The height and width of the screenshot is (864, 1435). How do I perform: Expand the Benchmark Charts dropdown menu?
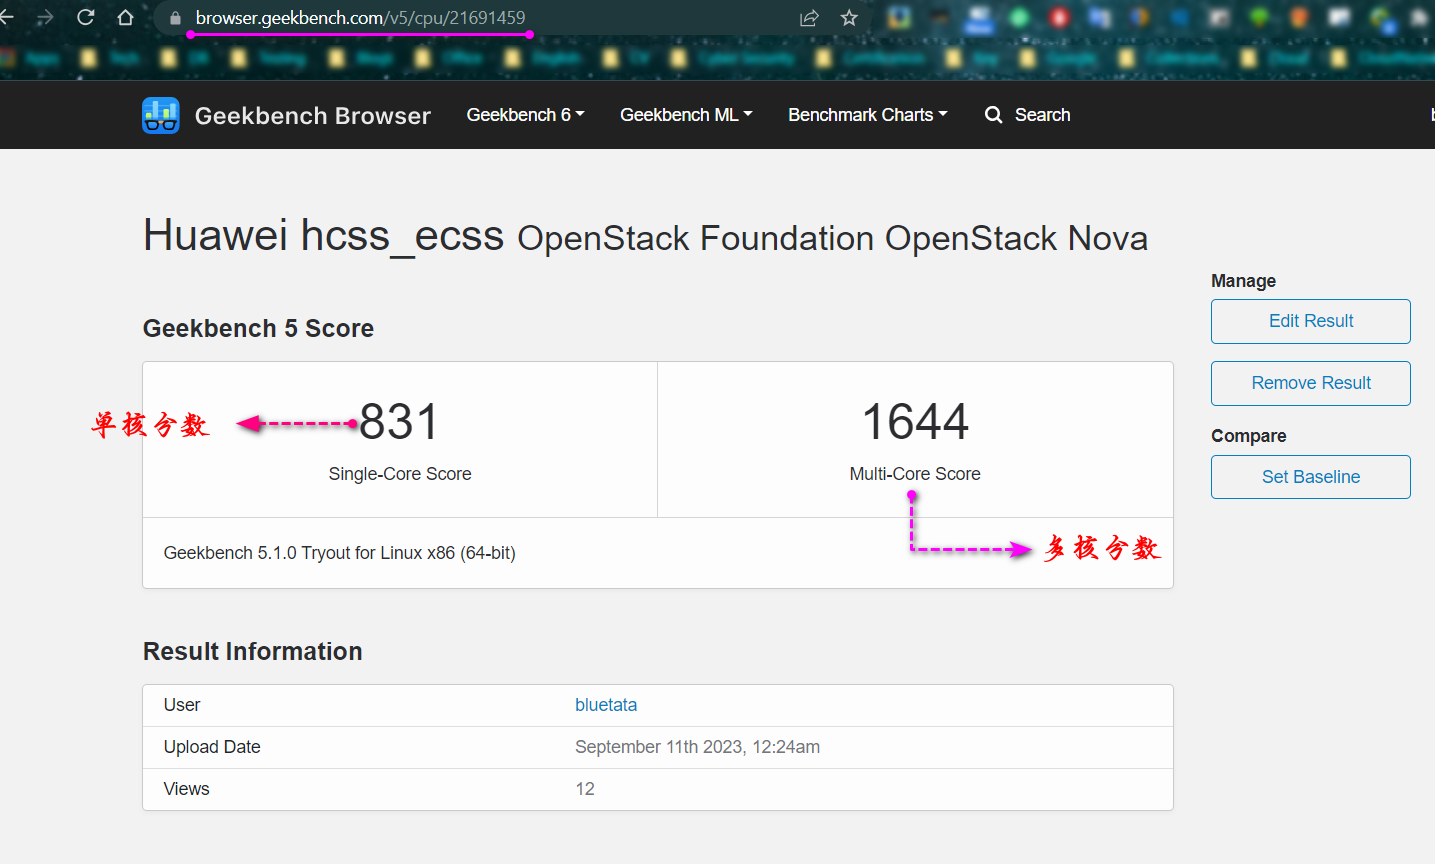click(867, 115)
